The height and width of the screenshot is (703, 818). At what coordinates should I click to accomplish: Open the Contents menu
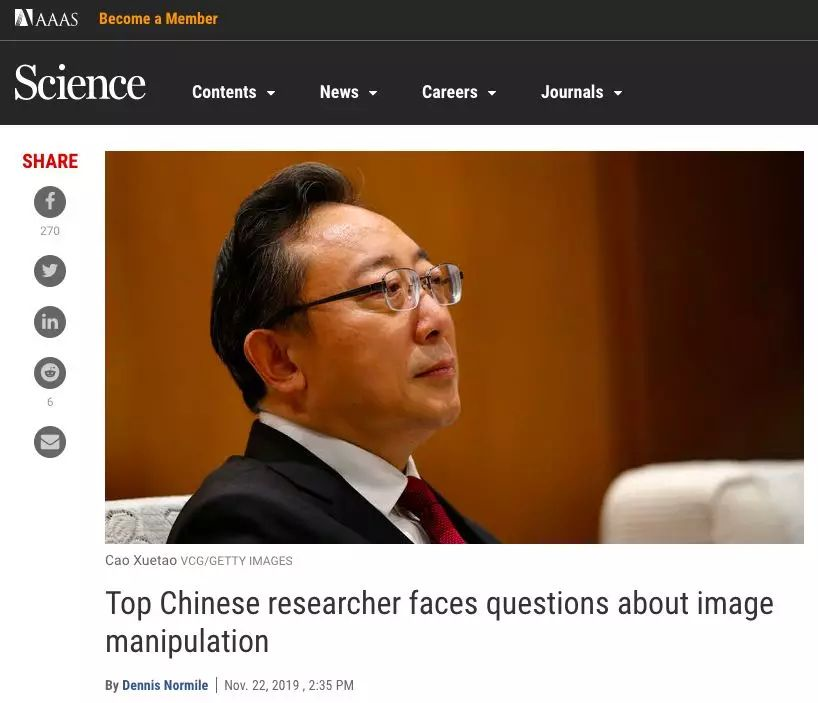pos(224,92)
